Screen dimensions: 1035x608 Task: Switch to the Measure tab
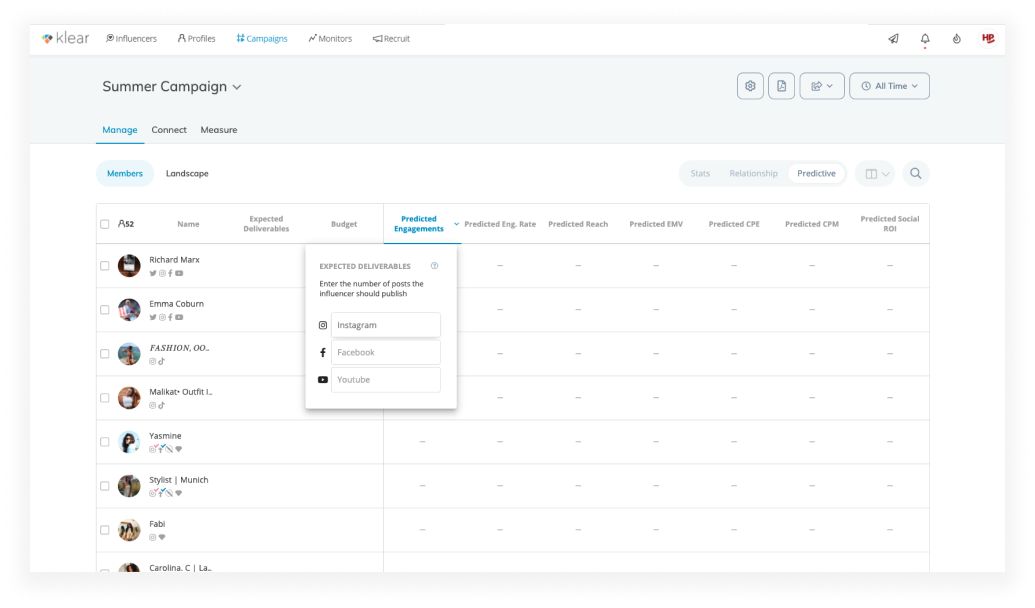pyautogui.click(x=218, y=130)
